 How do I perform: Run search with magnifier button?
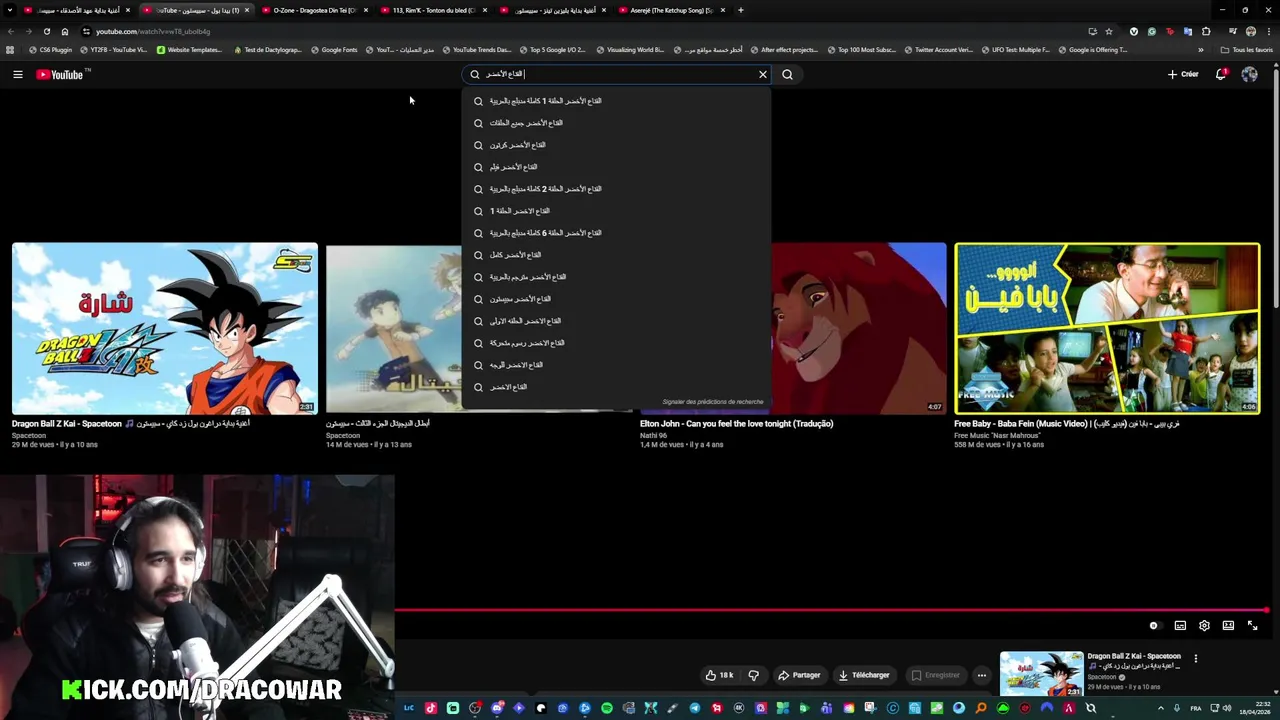(787, 74)
